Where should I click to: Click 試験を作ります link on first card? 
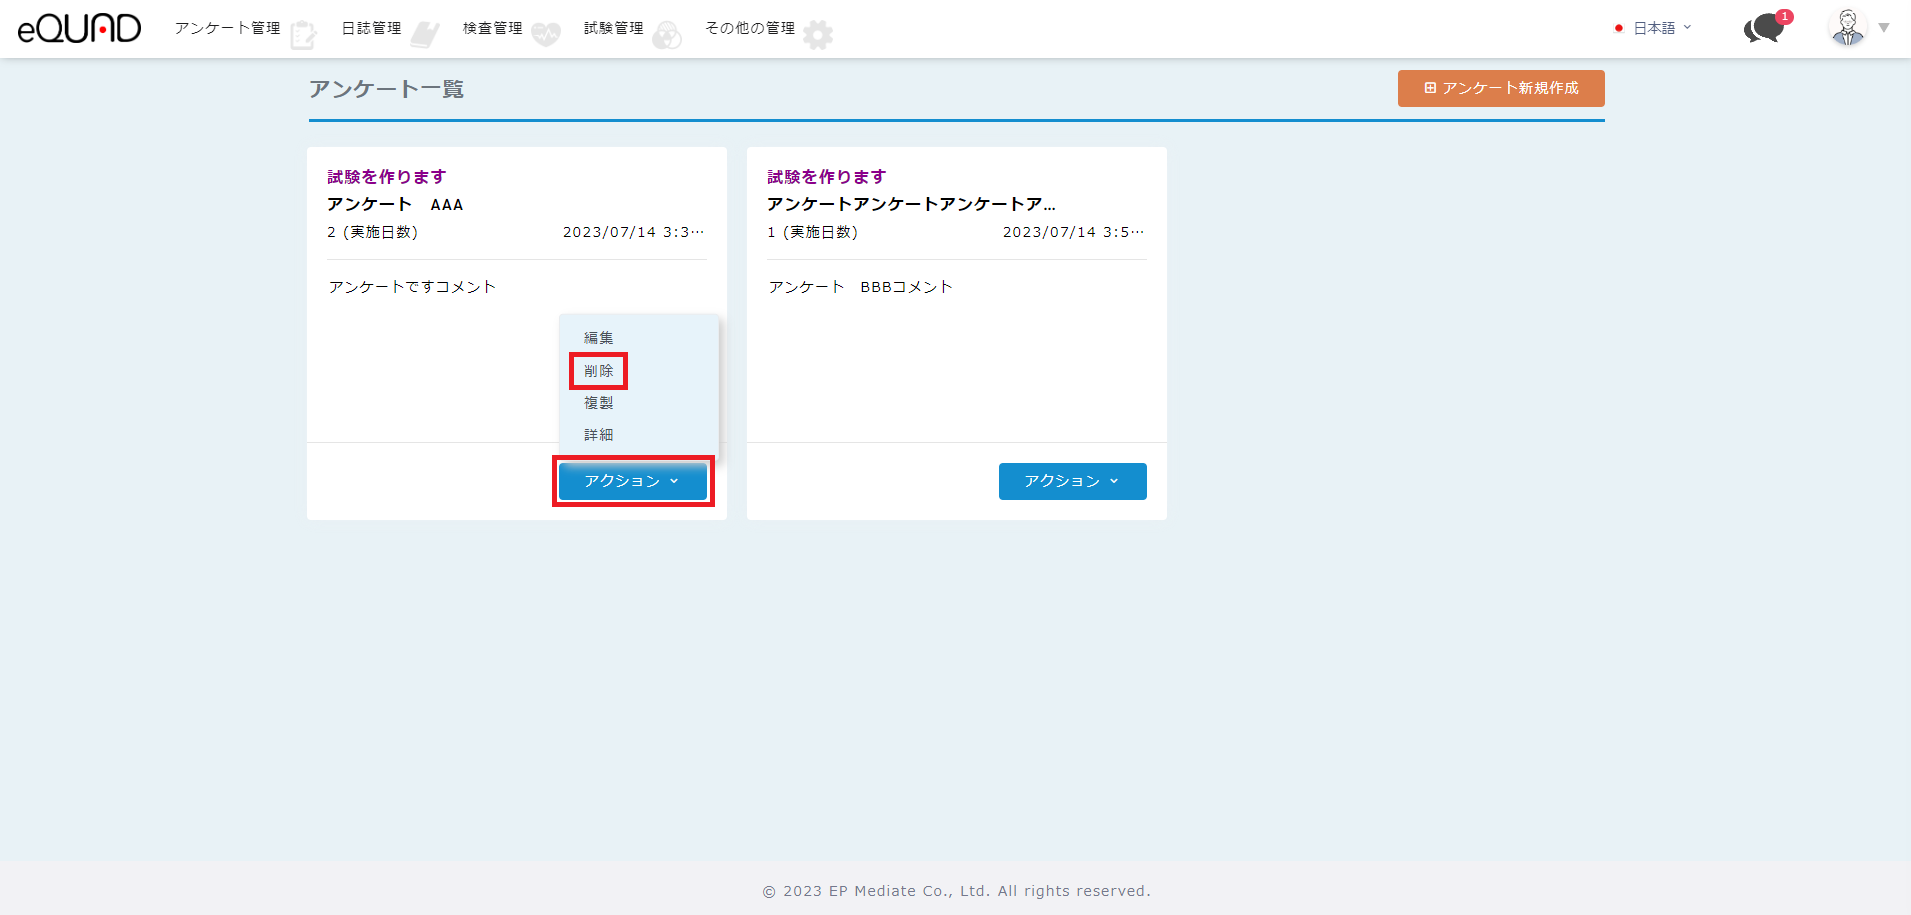(x=387, y=177)
